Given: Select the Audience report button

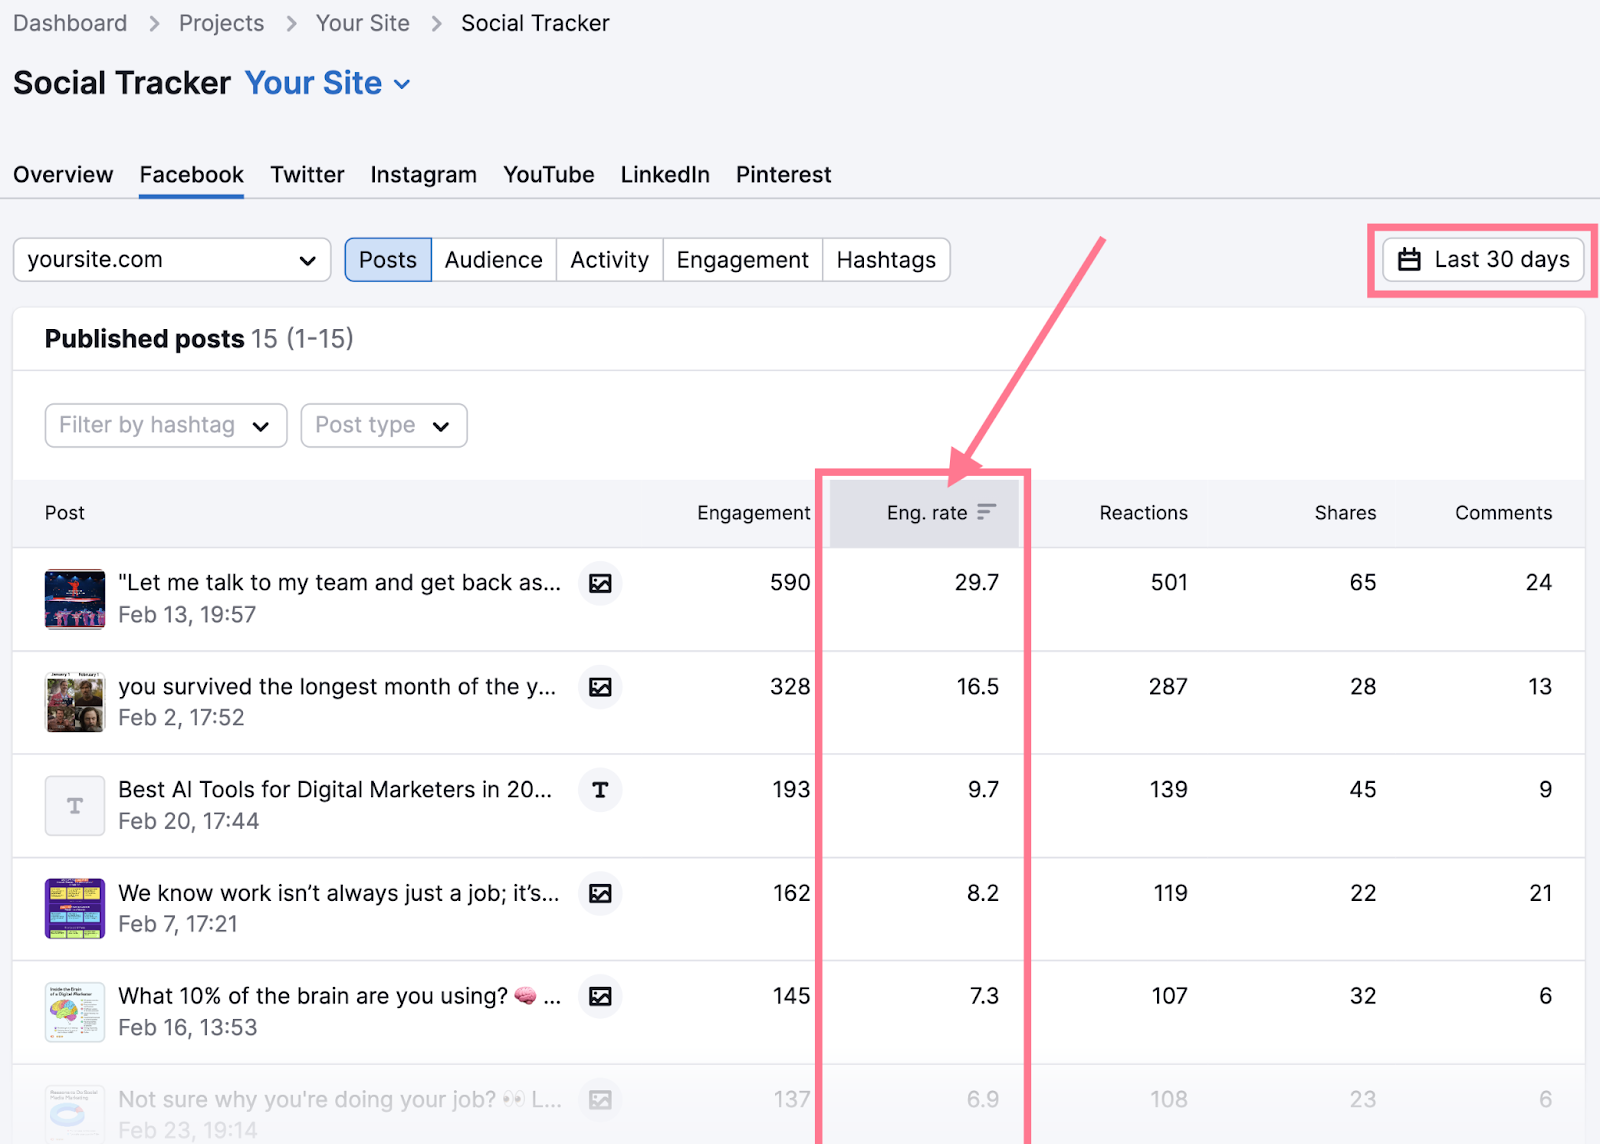Looking at the screenshot, I should (493, 260).
